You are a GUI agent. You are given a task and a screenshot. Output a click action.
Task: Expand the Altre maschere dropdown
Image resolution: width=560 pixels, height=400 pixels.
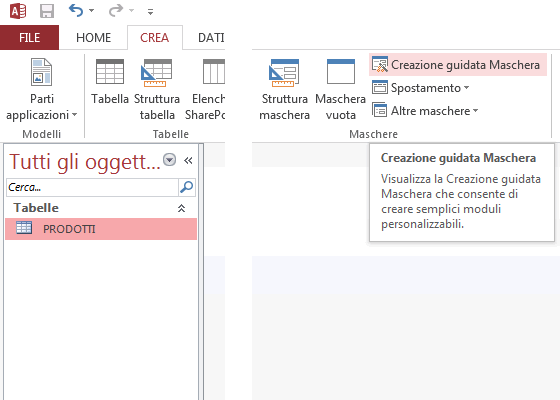coord(425,111)
